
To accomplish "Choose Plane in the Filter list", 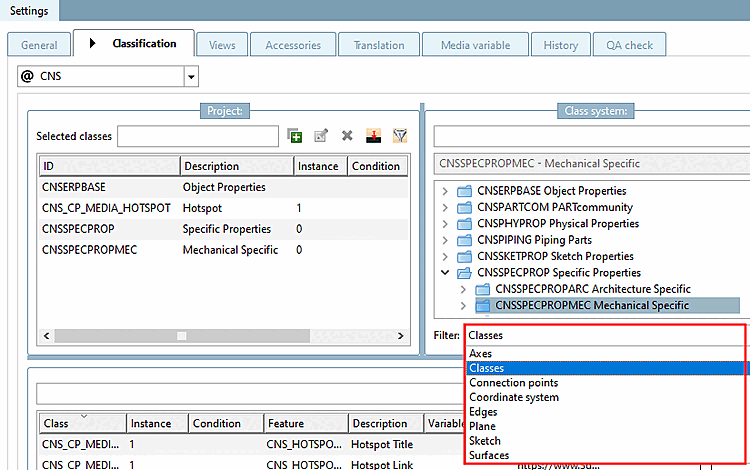I will [605, 426].
